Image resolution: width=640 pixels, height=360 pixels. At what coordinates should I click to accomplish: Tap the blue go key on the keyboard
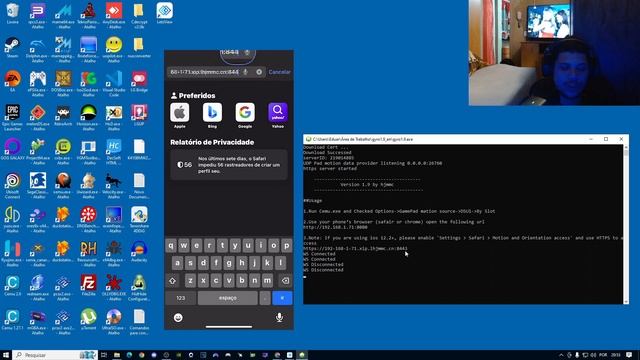tap(282, 298)
